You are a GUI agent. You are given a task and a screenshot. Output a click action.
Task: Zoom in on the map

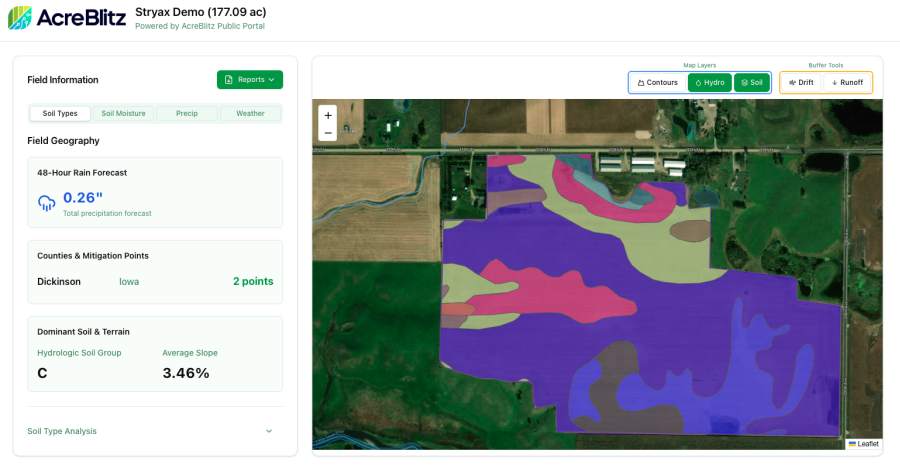[328, 115]
